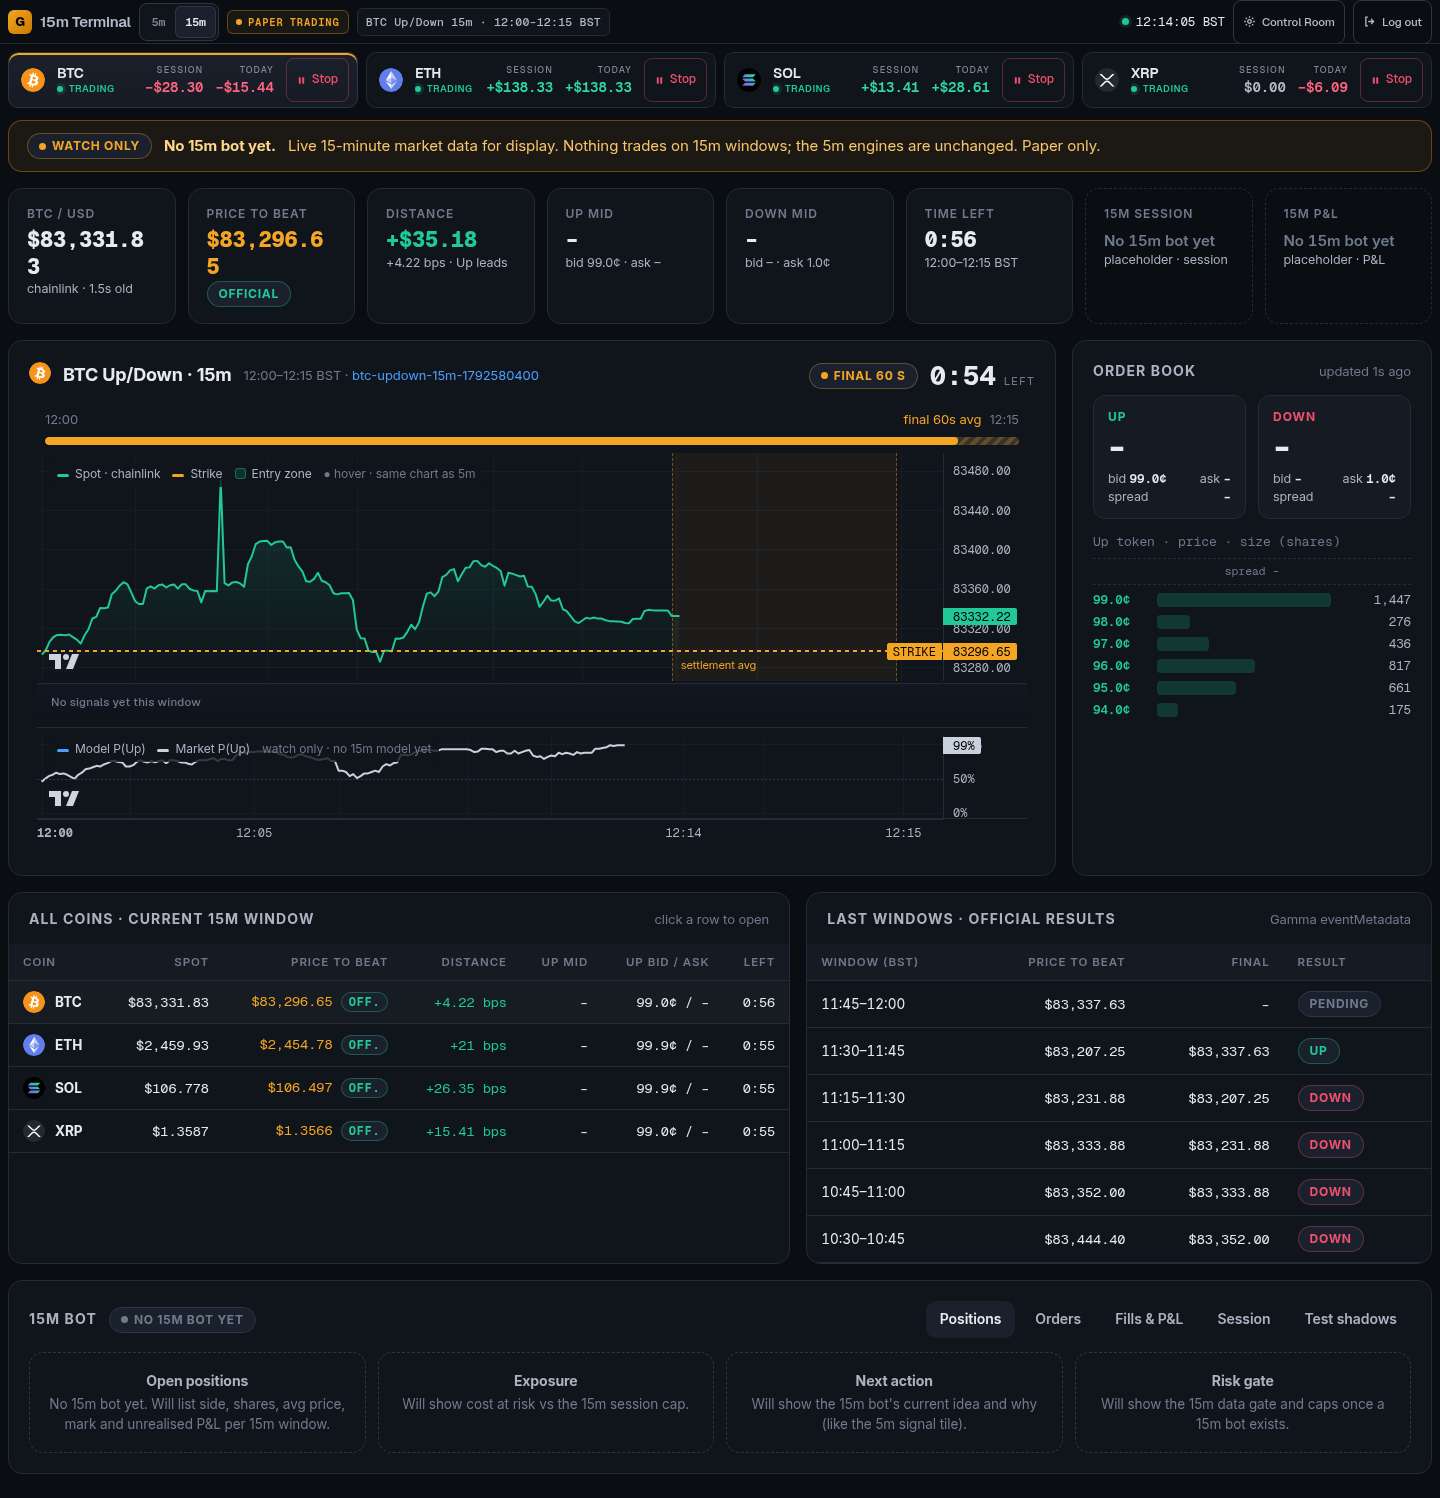This screenshot has height=1498, width=1440.
Task: Click the orange G terminal logo
Action: pos(20,22)
